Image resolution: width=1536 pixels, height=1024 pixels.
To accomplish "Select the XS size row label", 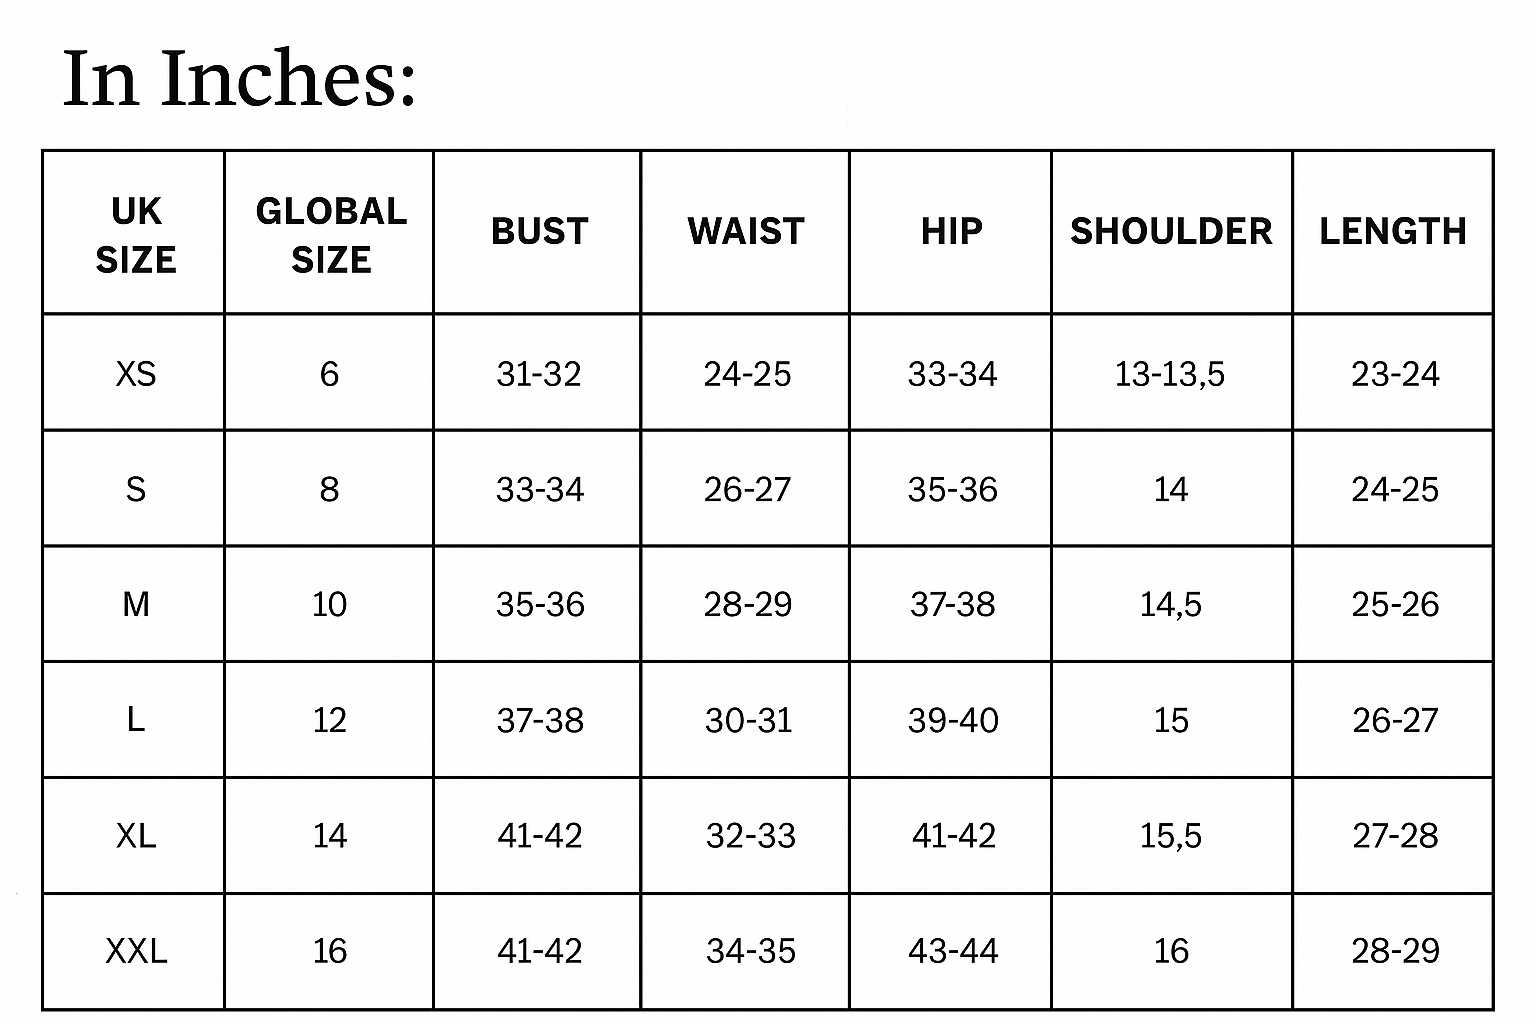I will click(x=136, y=374).
